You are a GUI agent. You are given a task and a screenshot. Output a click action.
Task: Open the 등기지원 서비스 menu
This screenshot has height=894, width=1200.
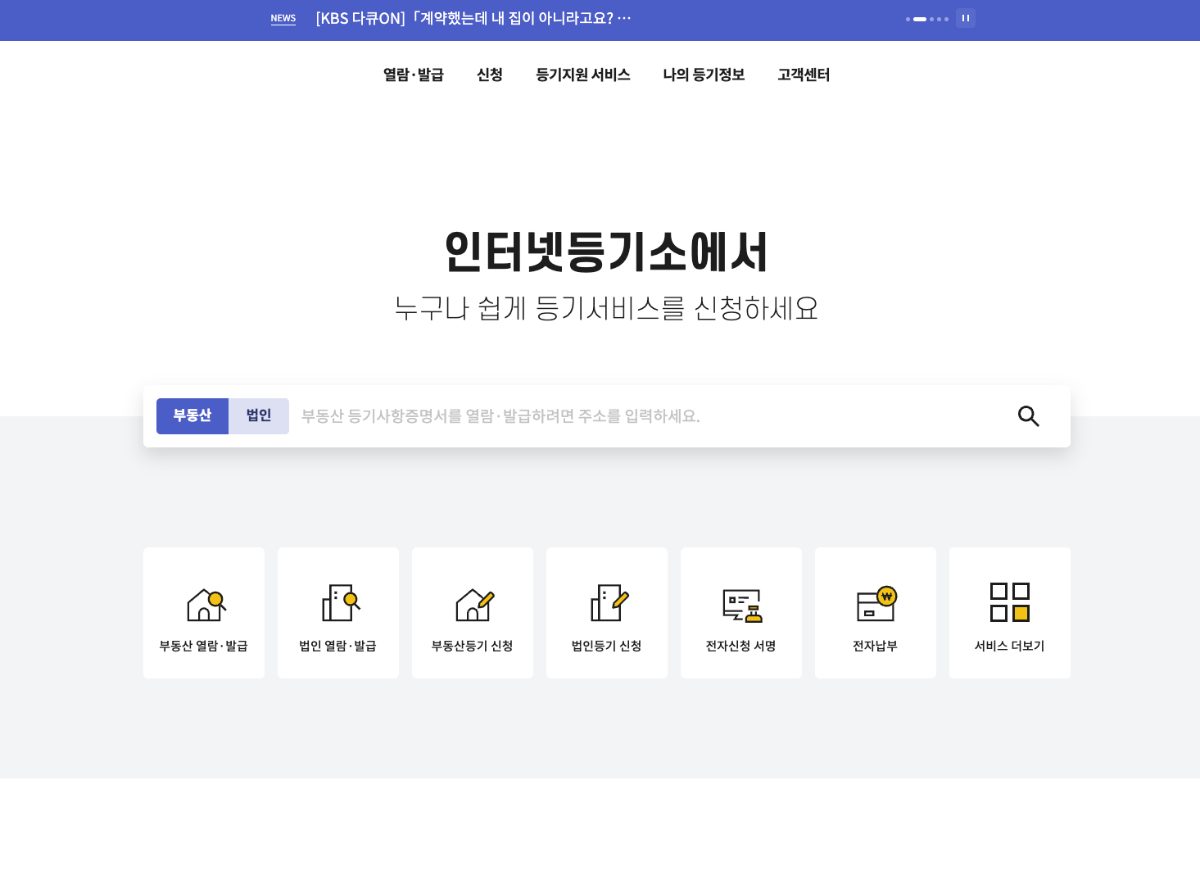pyautogui.click(x=583, y=75)
